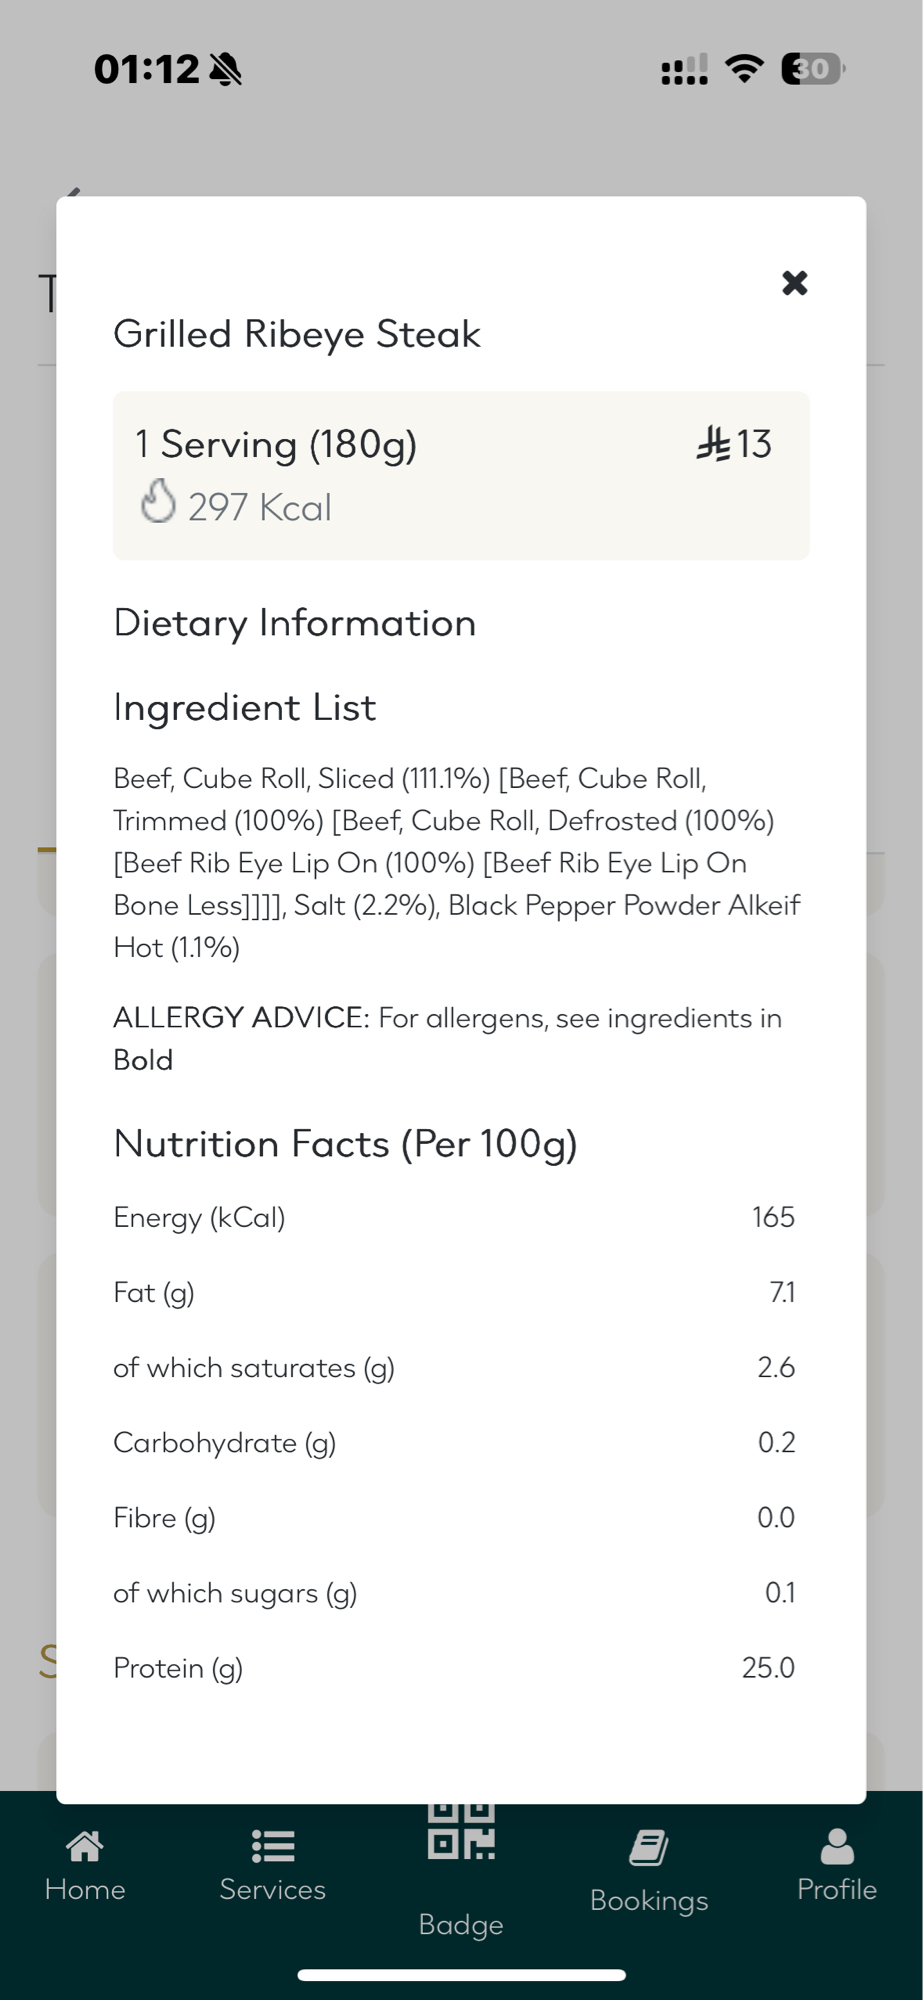Tap the home indicator bar
Image resolution: width=923 pixels, height=2000 pixels.
[461, 1975]
